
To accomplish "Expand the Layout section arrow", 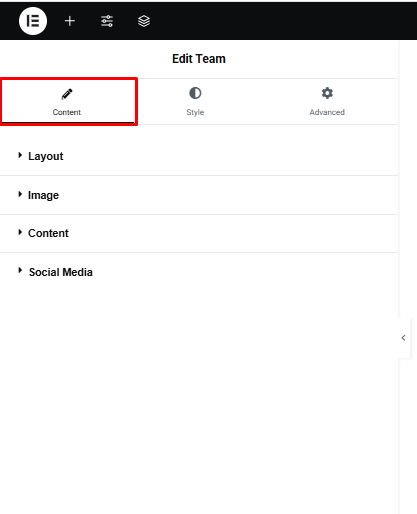I will click(x=20, y=155).
